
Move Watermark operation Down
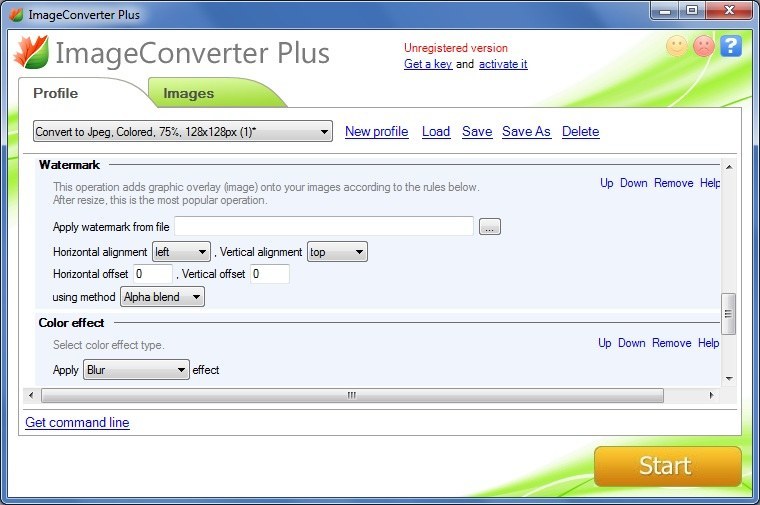click(633, 183)
